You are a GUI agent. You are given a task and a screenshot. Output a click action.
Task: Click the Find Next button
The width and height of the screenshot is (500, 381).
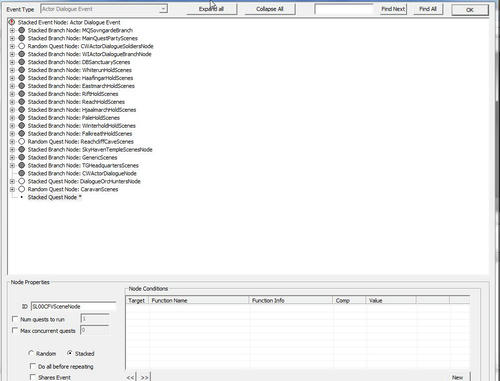[x=393, y=9]
